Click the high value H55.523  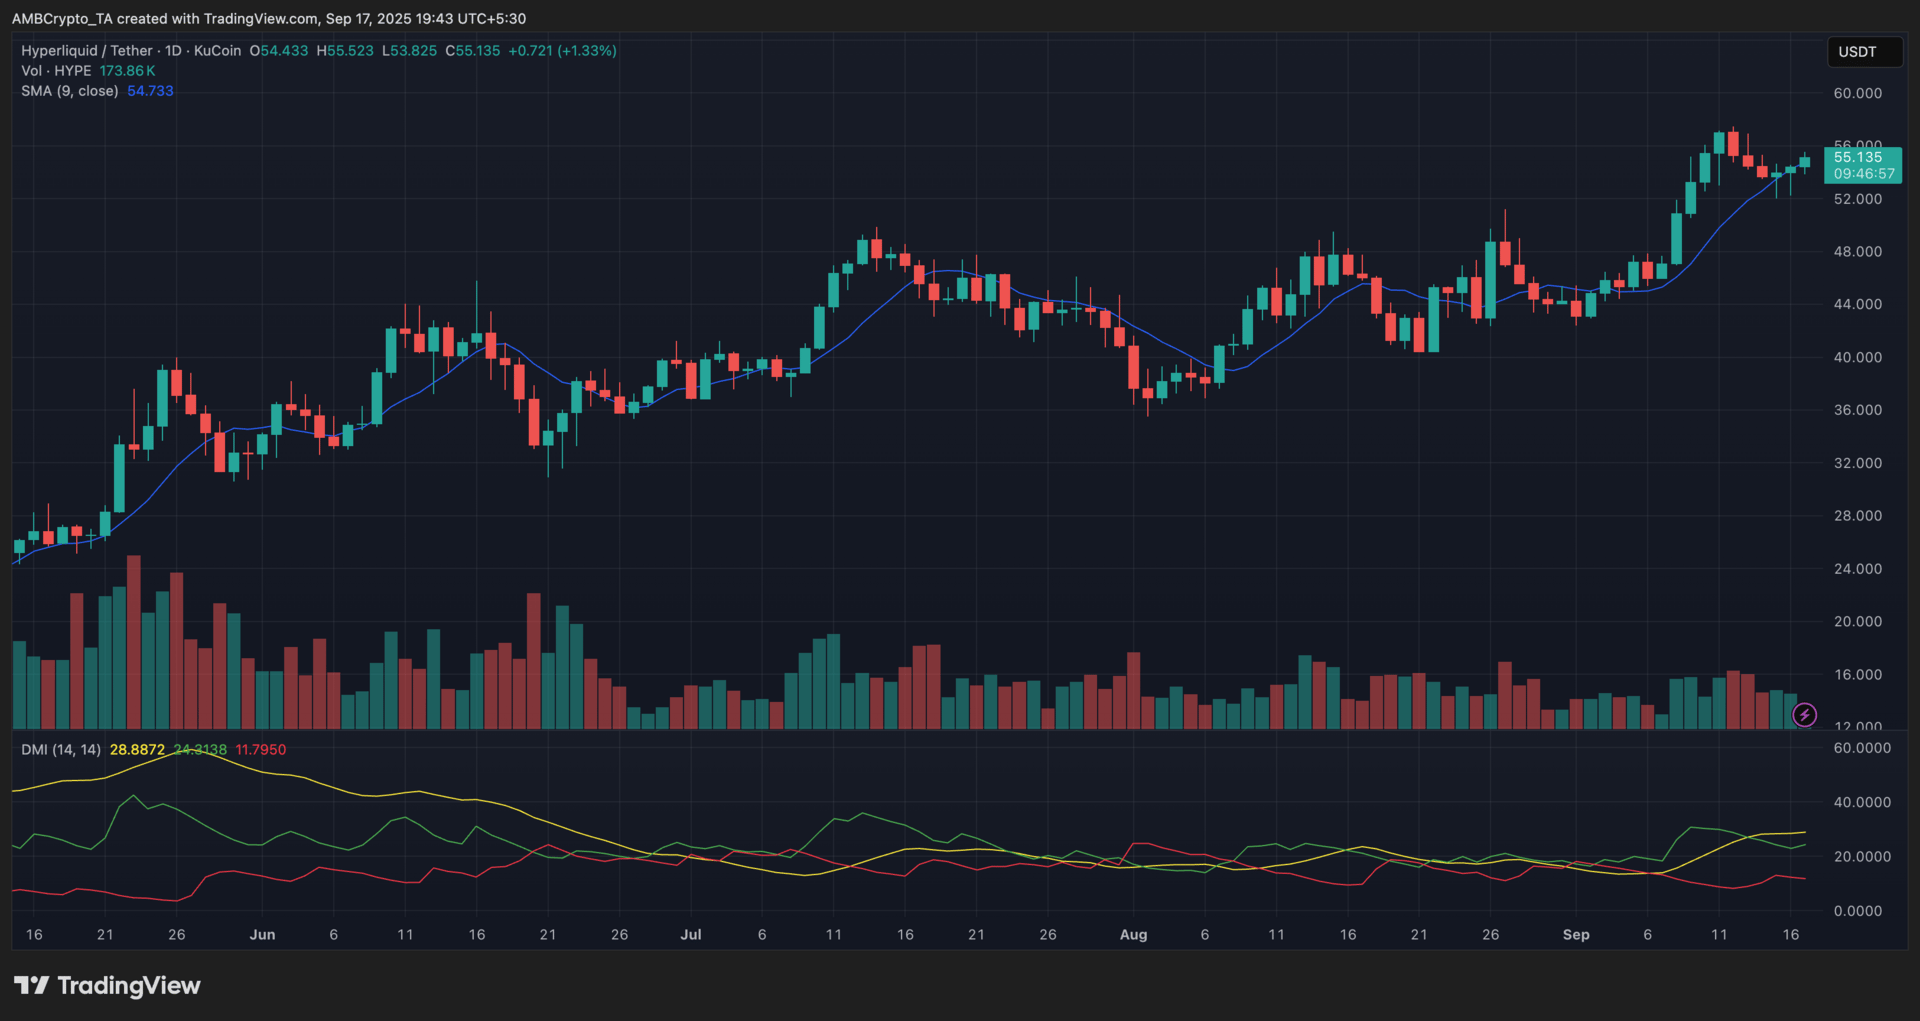point(345,50)
